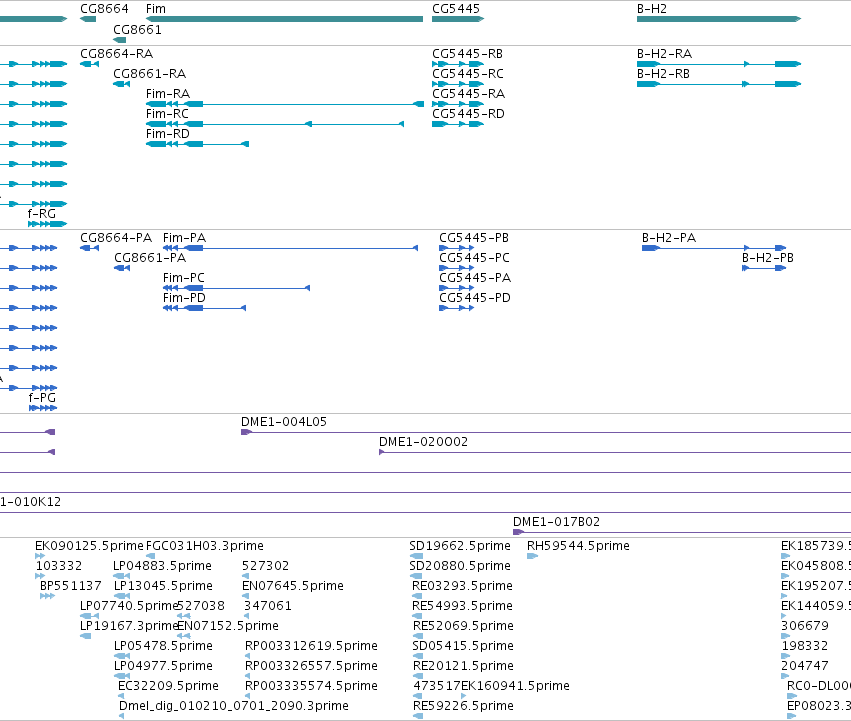Screen dimensions: 851x721
Task: Select EST LP19167.3prime
Action: point(129,626)
